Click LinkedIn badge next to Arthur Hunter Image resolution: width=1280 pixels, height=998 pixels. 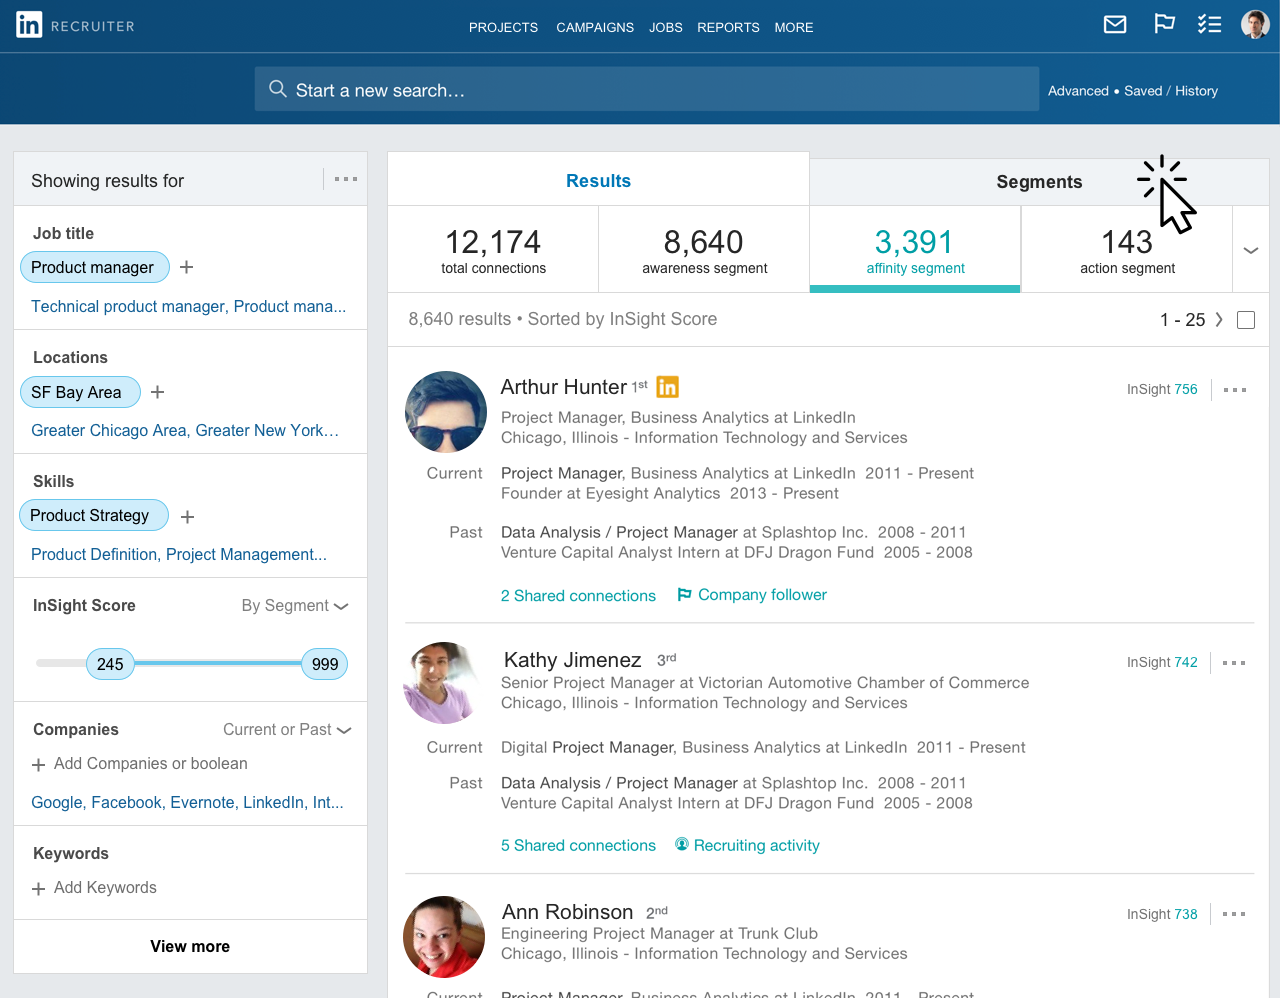(x=667, y=386)
